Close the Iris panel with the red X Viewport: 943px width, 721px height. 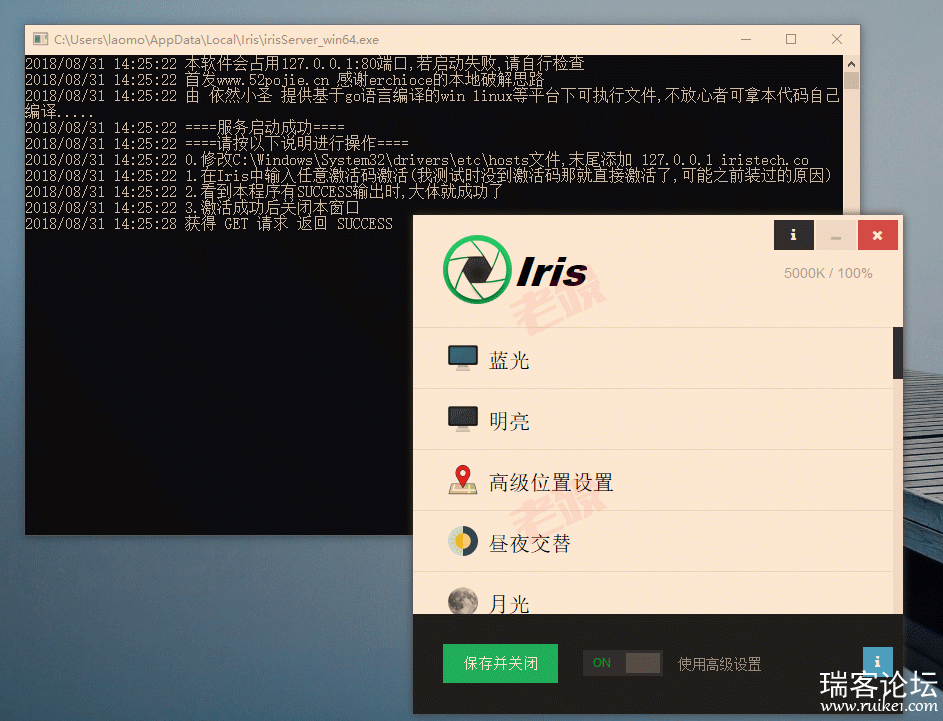pos(877,235)
